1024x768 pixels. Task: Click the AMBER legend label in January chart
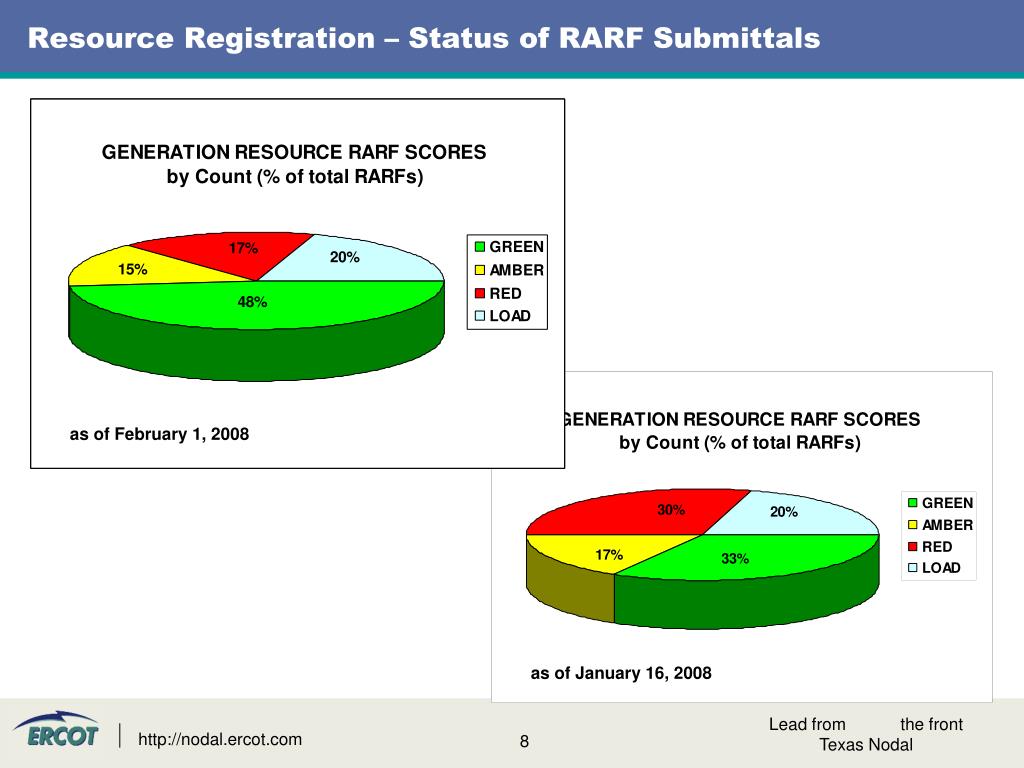click(948, 525)
